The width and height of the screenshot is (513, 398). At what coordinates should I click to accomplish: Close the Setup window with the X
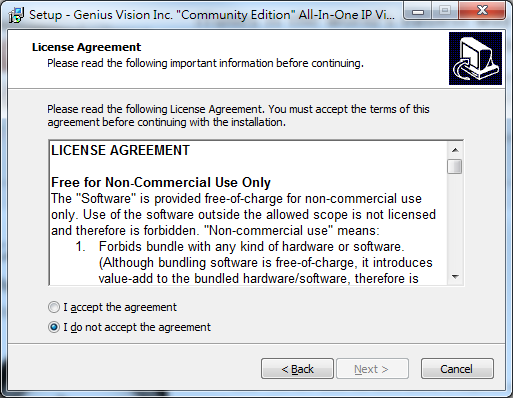(482, 11)
